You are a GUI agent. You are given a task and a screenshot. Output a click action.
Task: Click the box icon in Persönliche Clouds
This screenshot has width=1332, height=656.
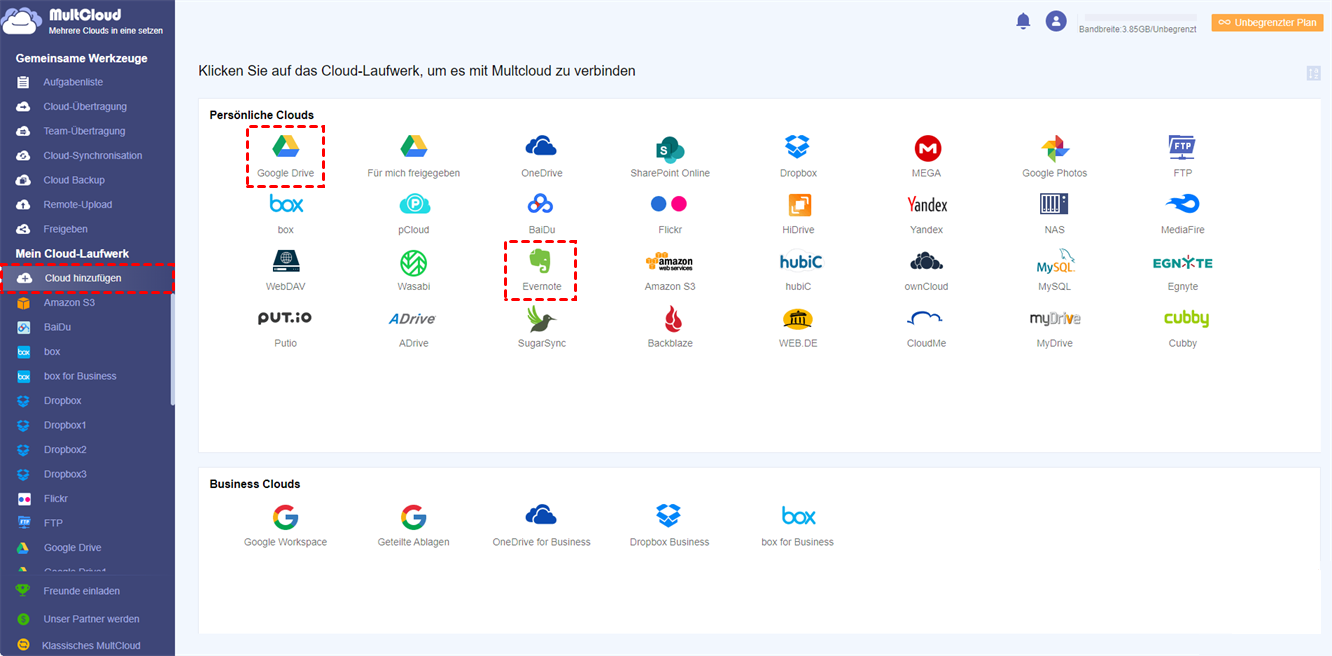[286, 204]
